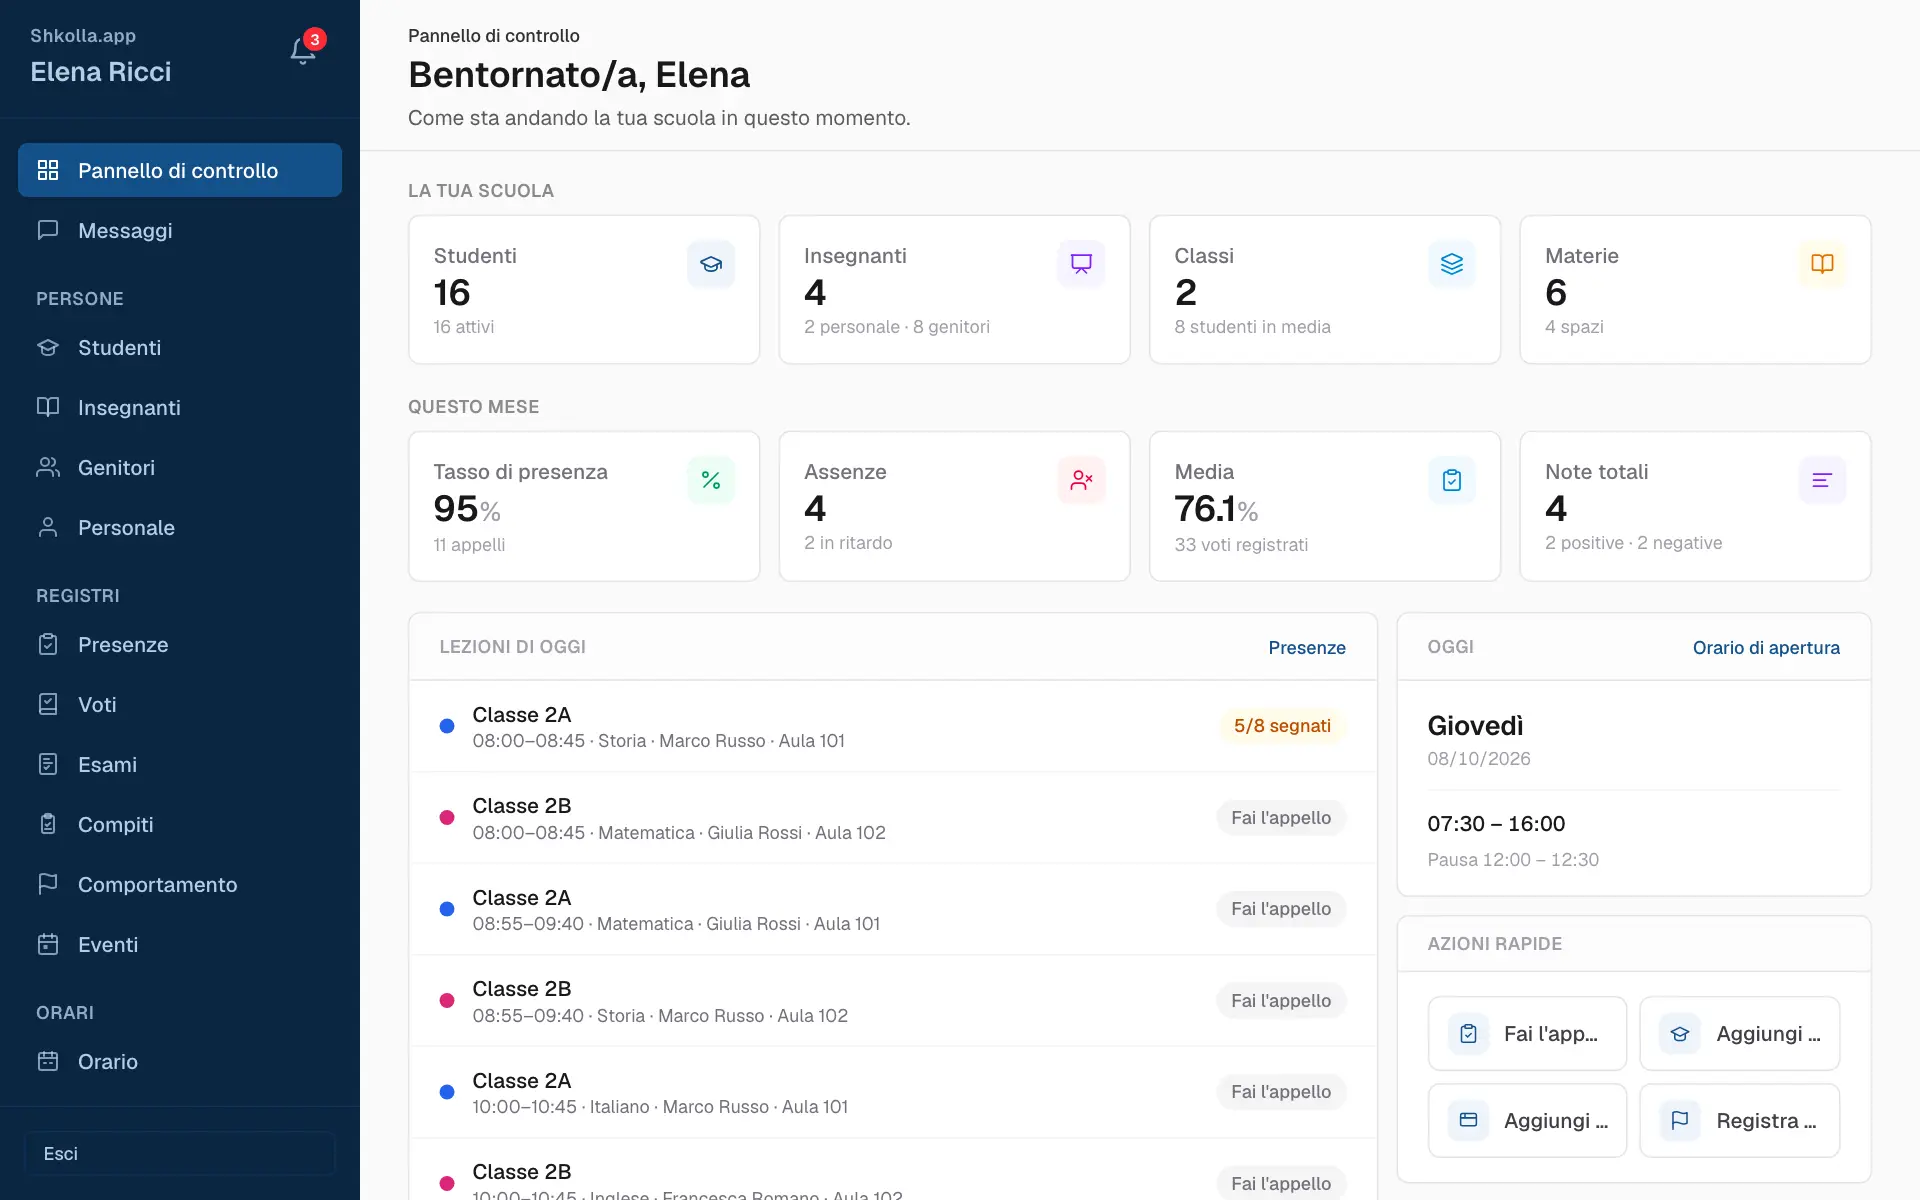Viewport: 1920px width, 1200px height.
Task: Open Compiti in the sidebar
Action: pyautogui.click(x=180, y=824)
